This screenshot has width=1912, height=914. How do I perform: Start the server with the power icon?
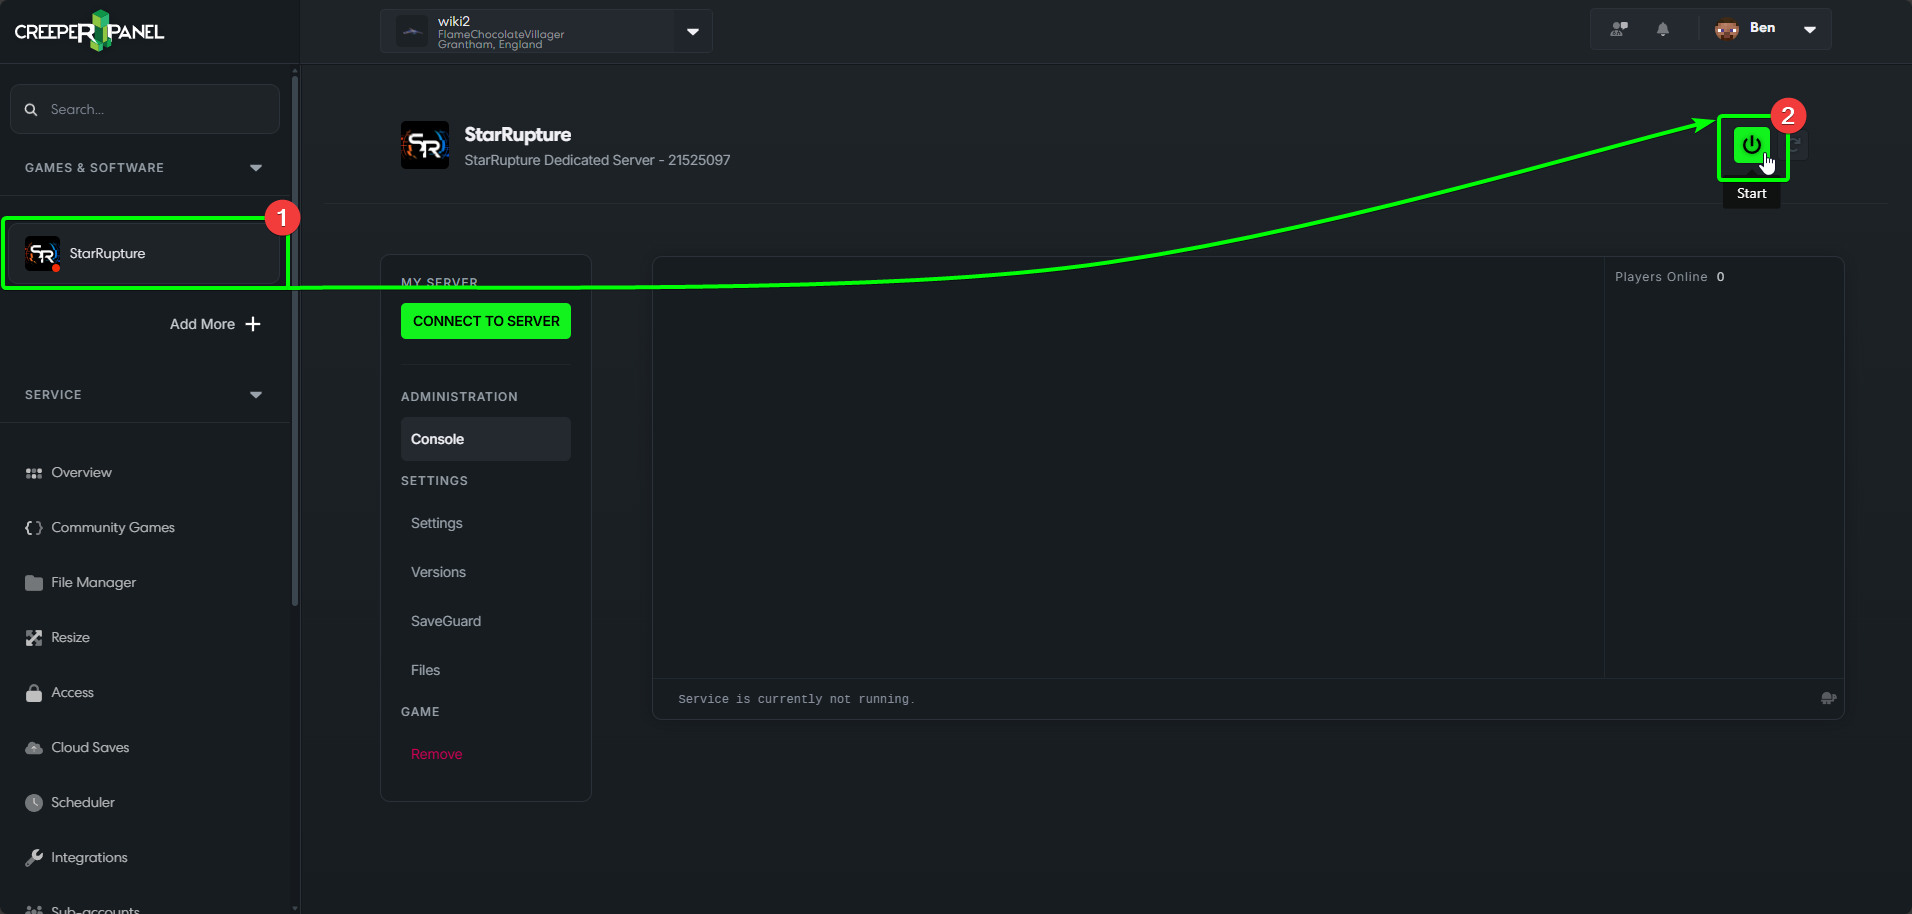click(x=1751, y=145)
